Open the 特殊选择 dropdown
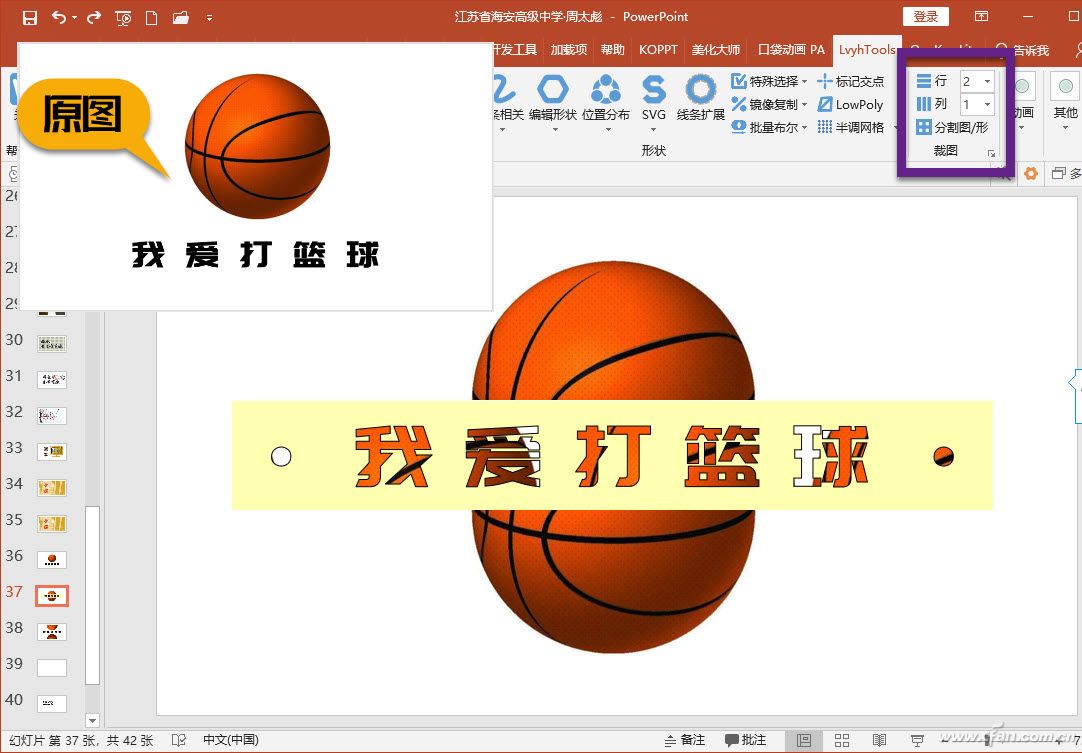 tap(766, 81)
